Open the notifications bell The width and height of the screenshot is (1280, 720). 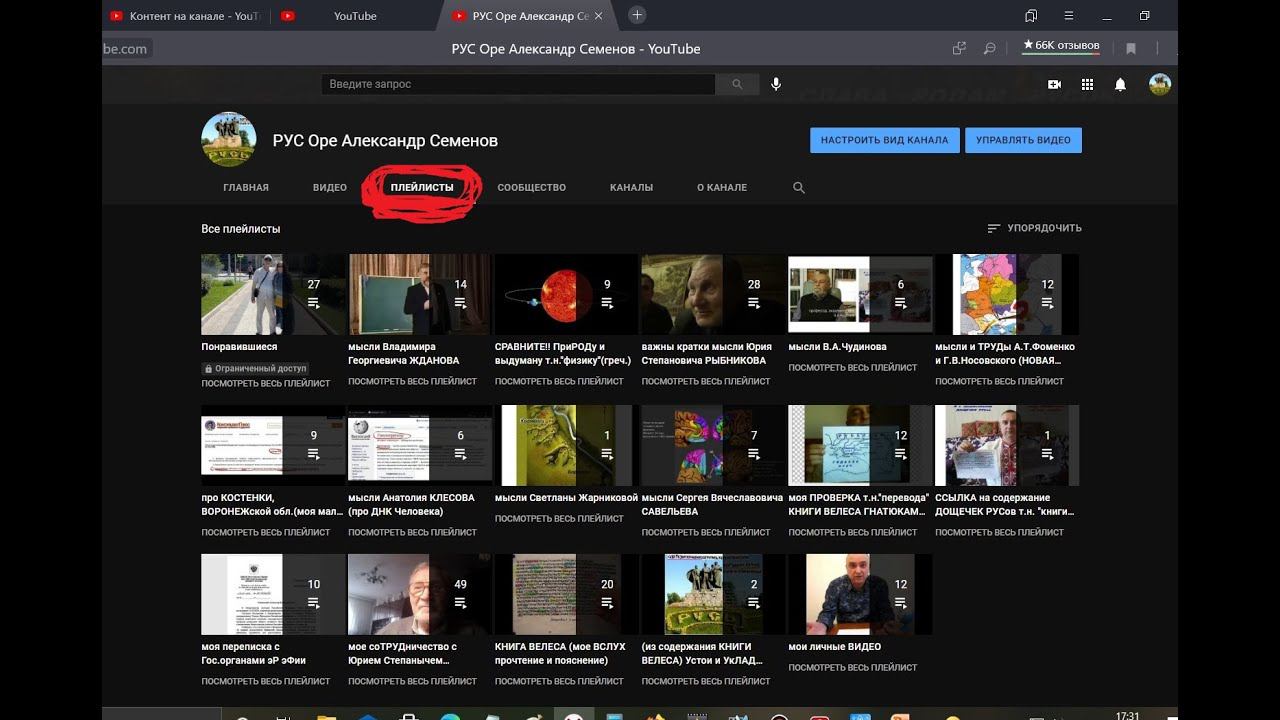pyautogui.click(x=1120, y=85)
